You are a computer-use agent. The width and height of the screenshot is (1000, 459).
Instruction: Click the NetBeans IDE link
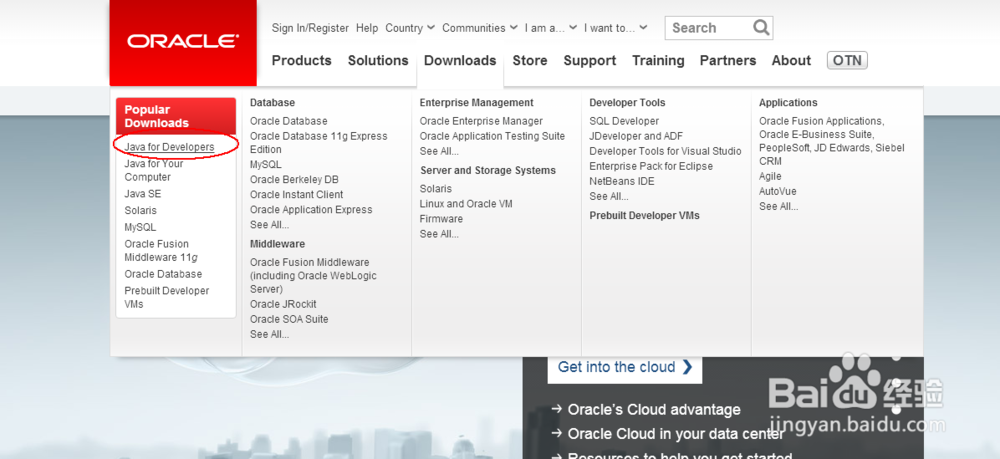tap(621, 181)
